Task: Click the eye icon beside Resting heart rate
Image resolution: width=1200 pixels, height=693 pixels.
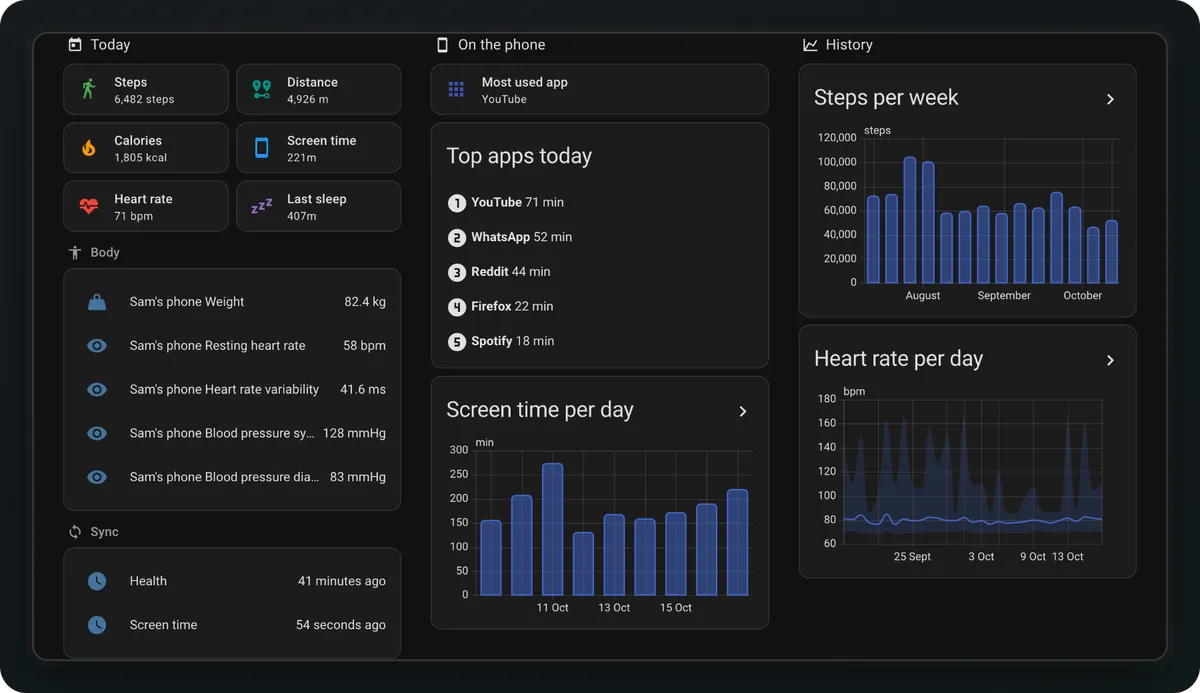Action: pyautogui.click(x=97, y=346)
